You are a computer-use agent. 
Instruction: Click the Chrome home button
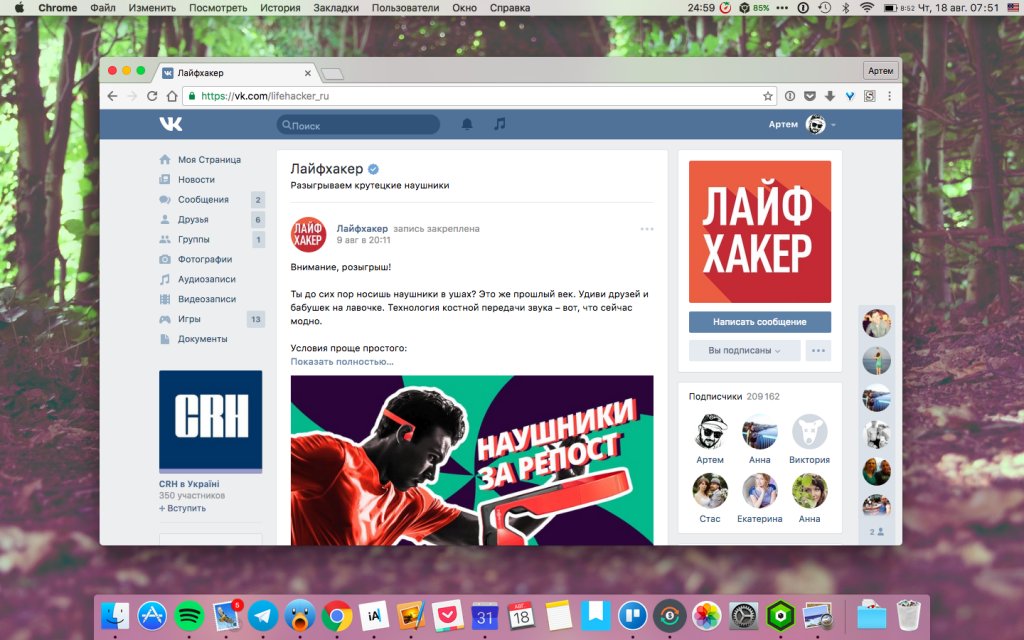click(x=172, y=96)
